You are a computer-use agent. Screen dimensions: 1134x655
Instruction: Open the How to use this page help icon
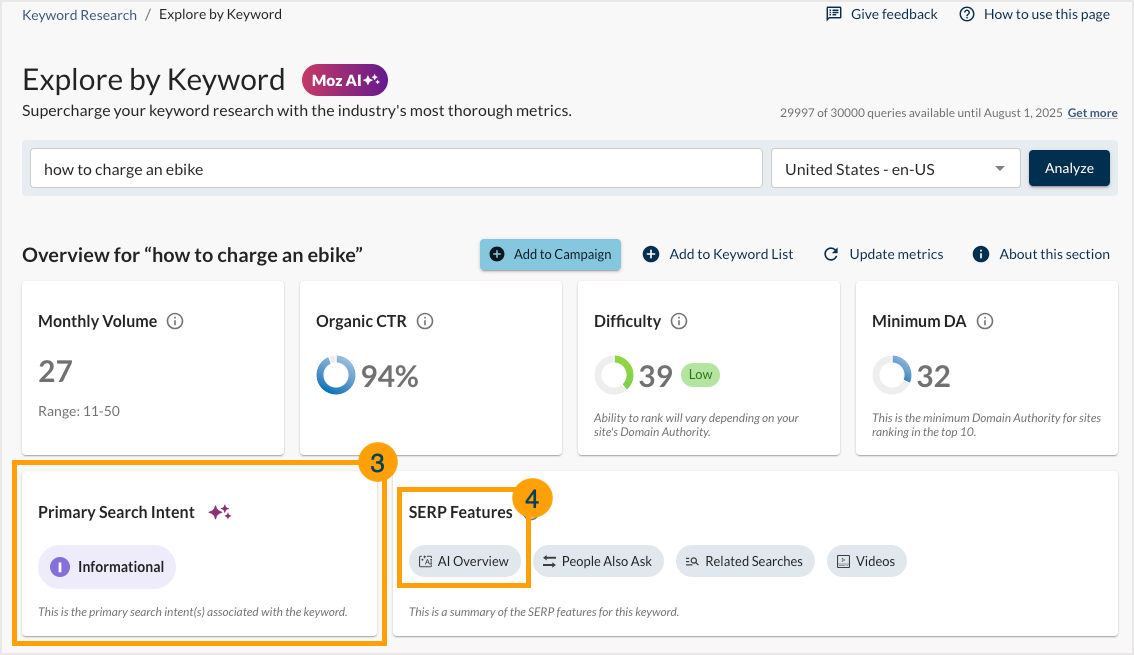tap(967, 14)
